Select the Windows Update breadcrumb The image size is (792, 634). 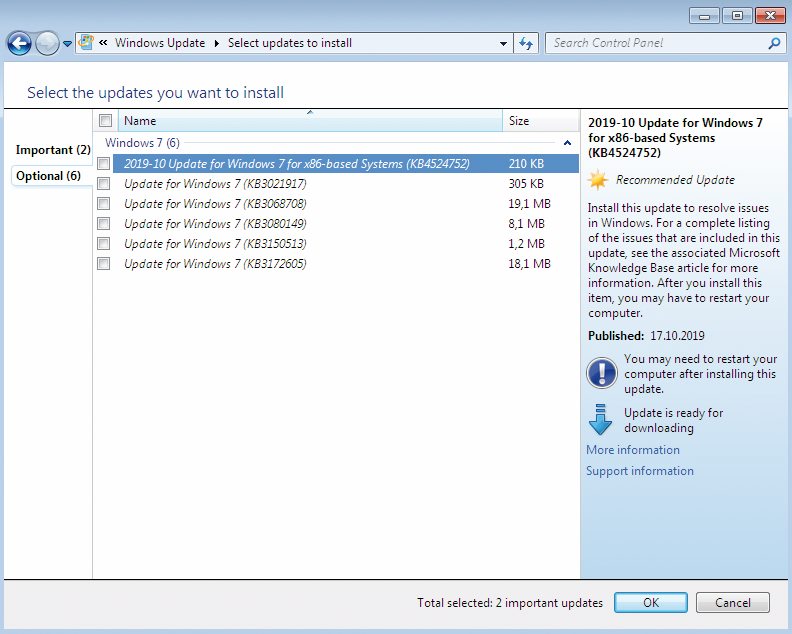(160, 43)
